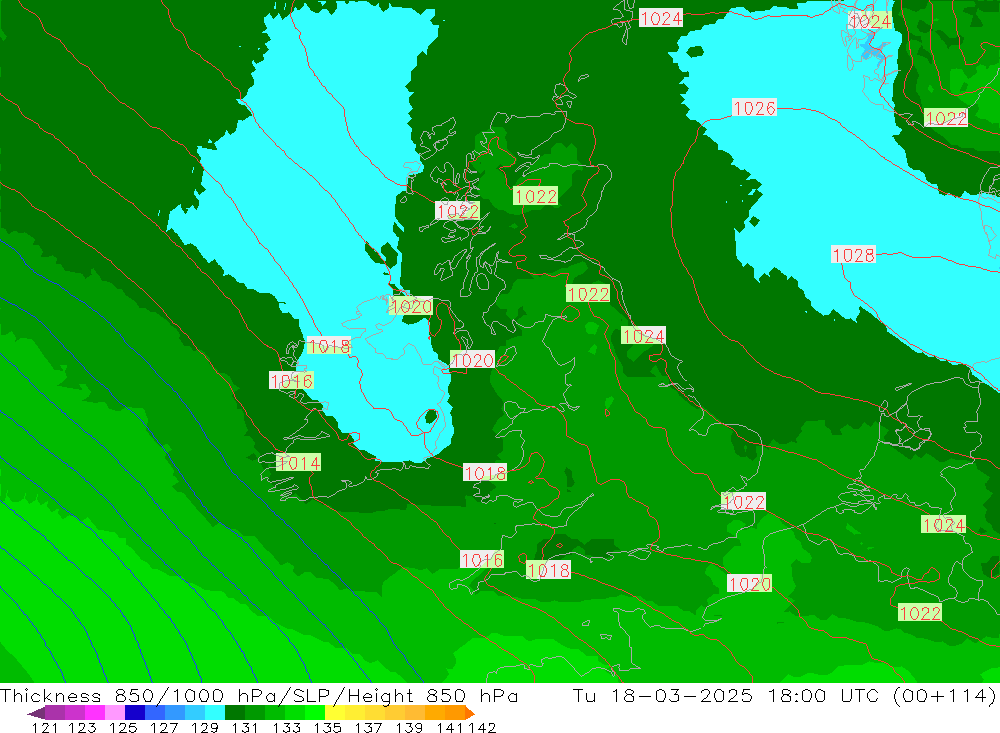This screenshot has height=733, width=1000.
Task: Click the orange right arrow end of the legend
Action: pyautogui.click(x=469, y=713)
